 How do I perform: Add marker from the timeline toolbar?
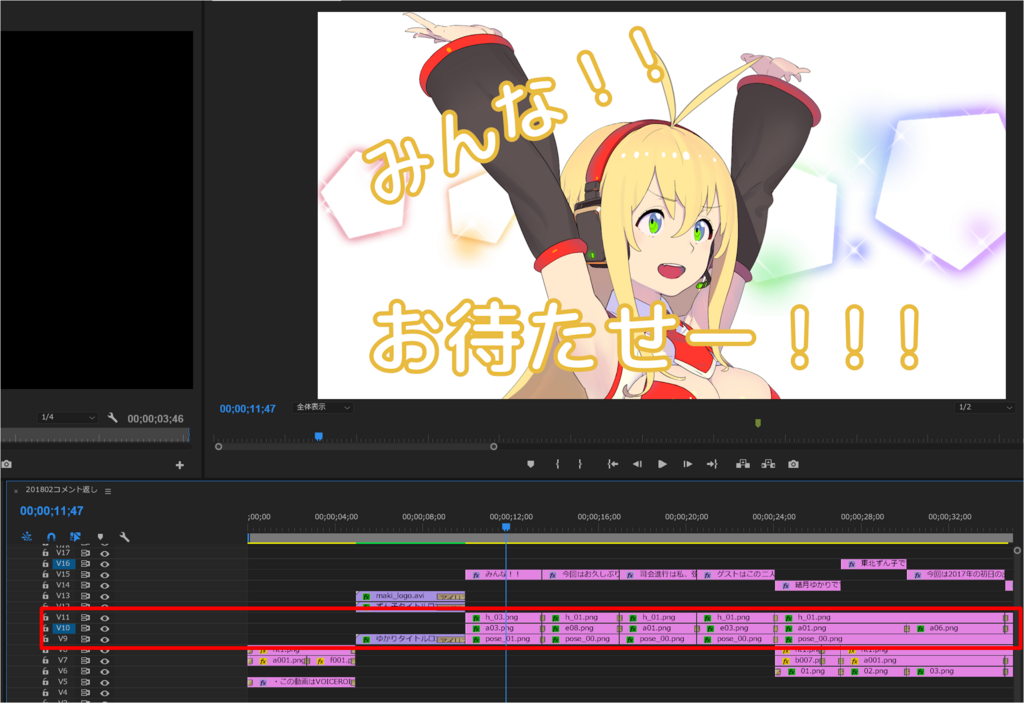click(100, 536)
